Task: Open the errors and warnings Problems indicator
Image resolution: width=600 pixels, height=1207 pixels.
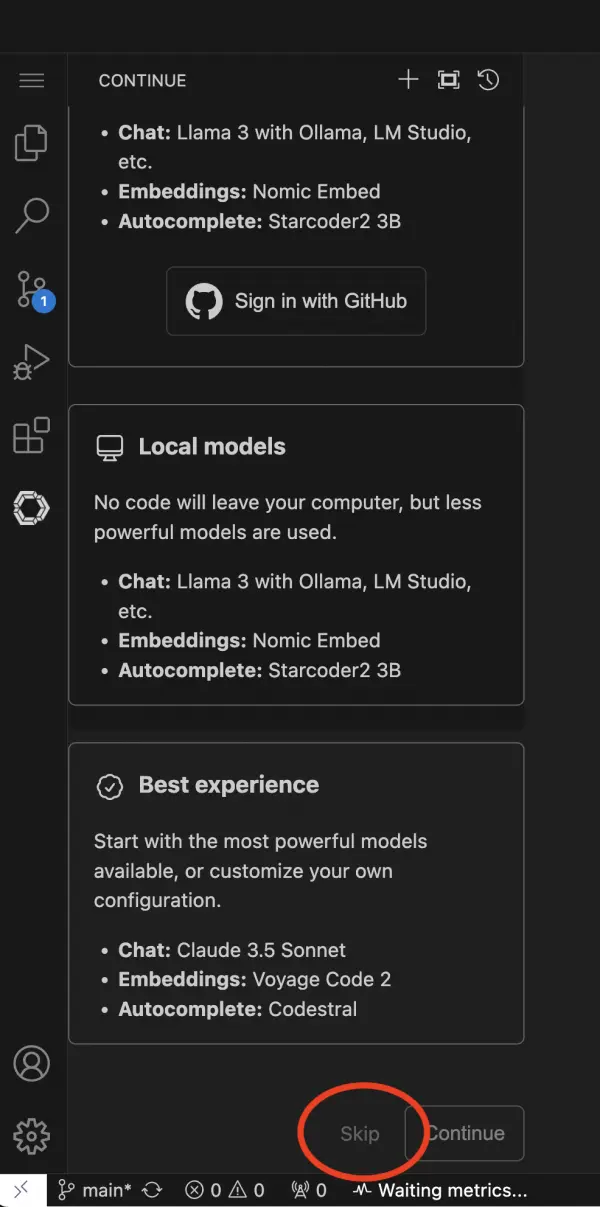Action: point(225,1190)
